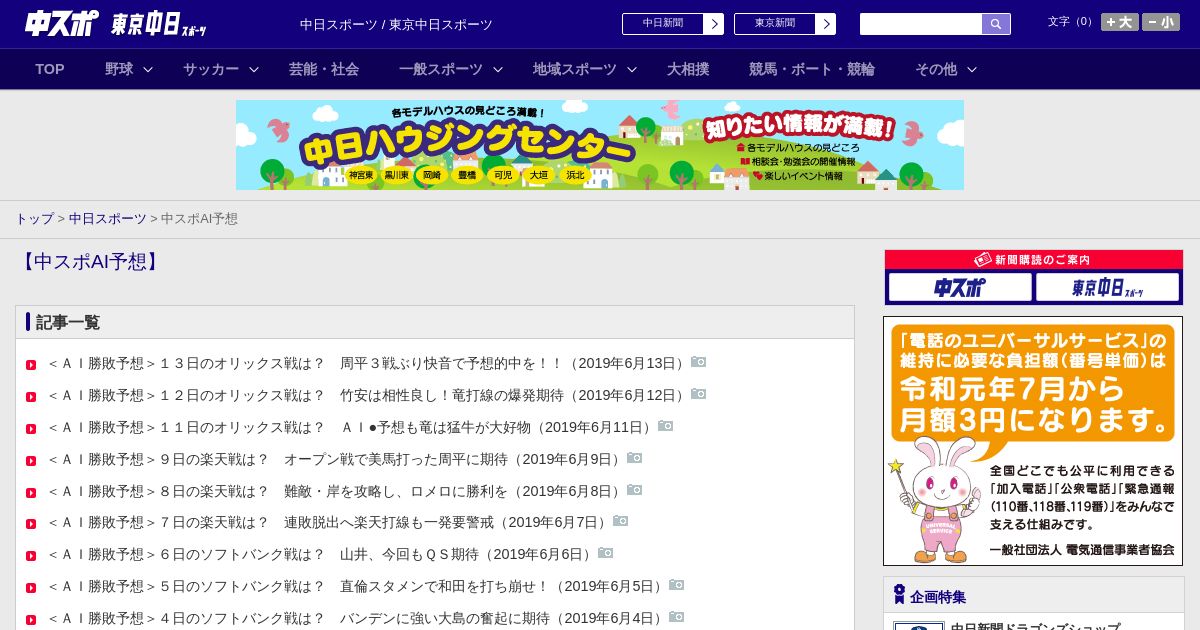The width and height of the screenshot is (1200, 630).
Task: Open the 一般スポーツ menu
Action: click(x=441, y=69)
